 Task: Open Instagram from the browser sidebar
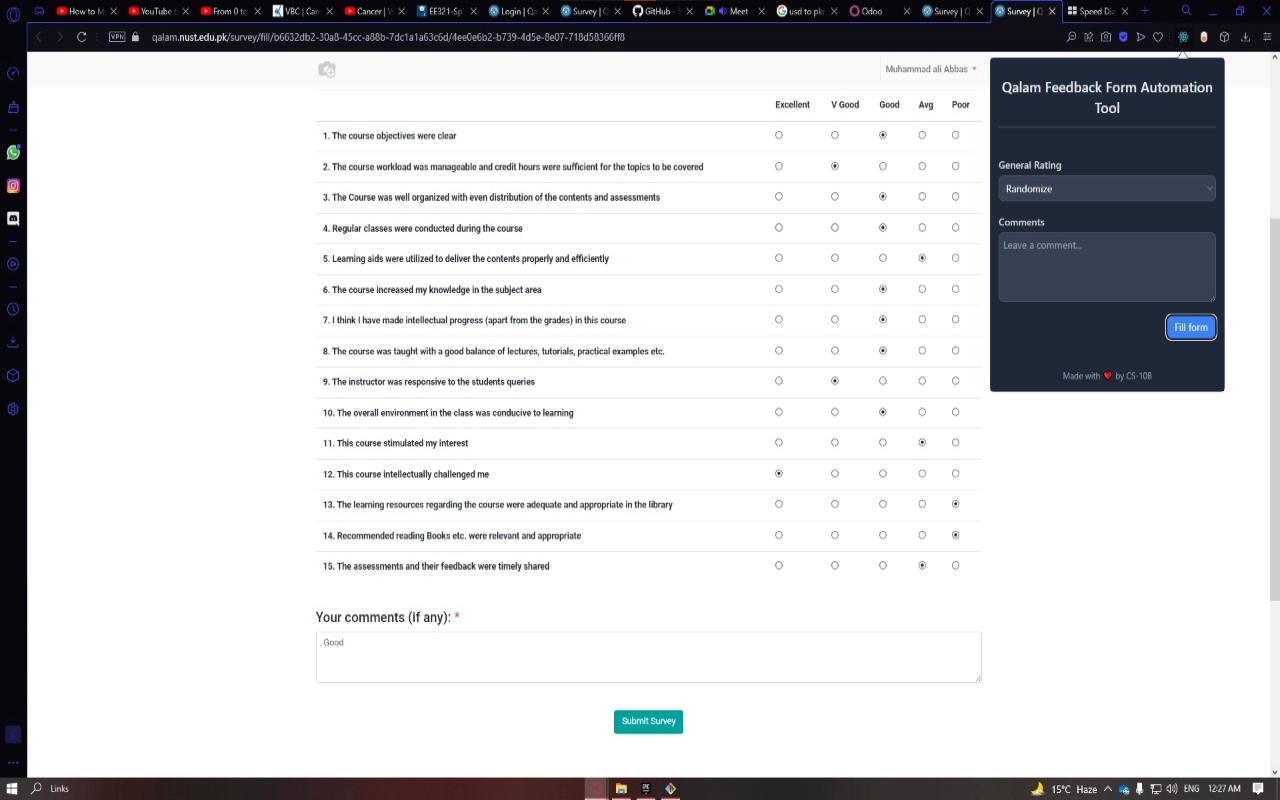pyautogui.click(x=13, y=186)
